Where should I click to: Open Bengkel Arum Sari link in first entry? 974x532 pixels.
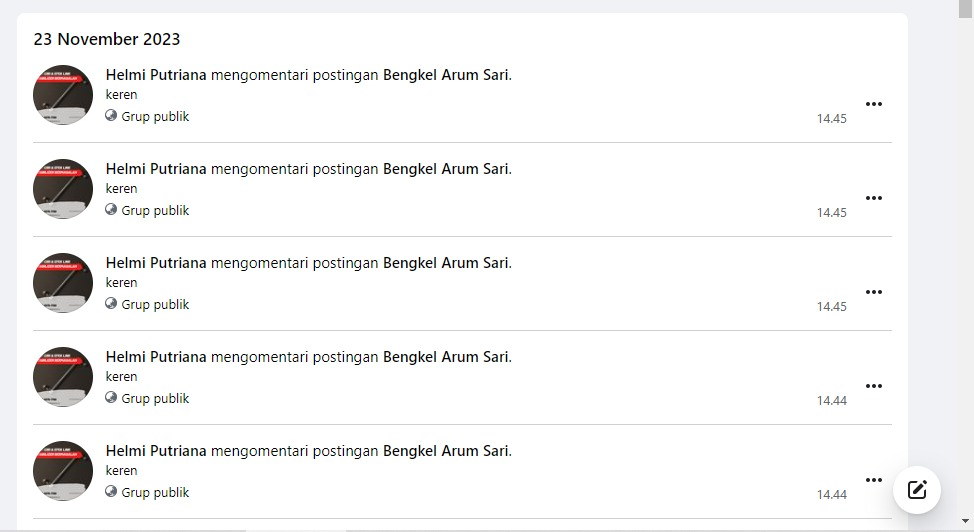click(x=446, y=75)
